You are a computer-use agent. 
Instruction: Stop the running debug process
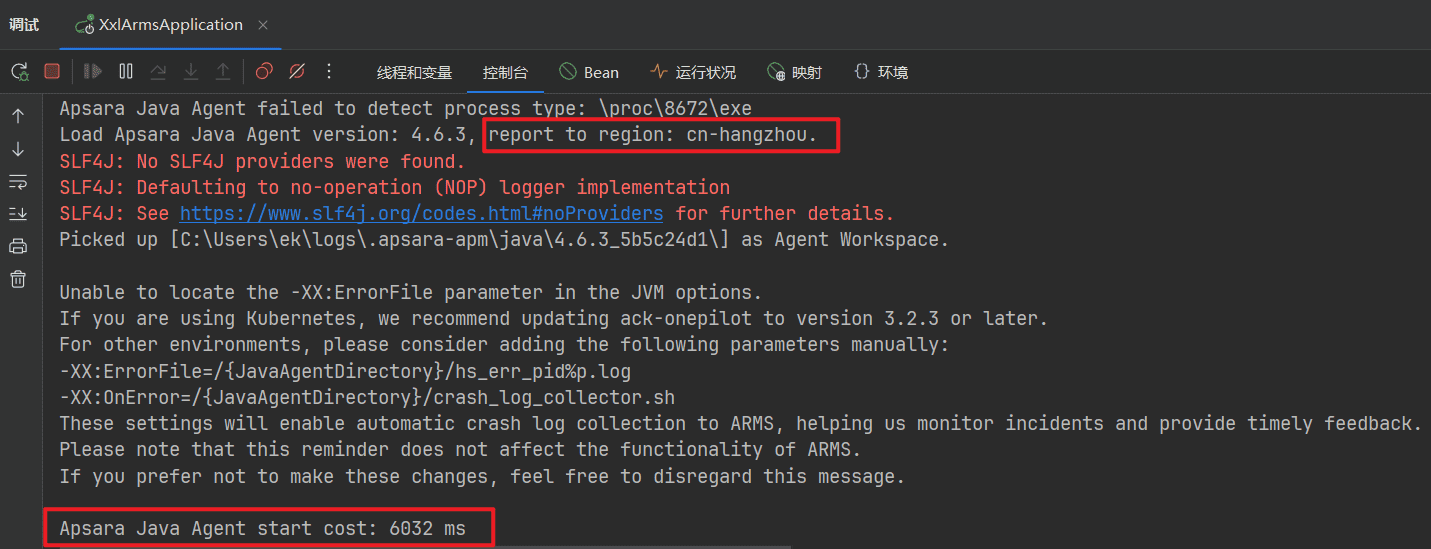[52, 72]
